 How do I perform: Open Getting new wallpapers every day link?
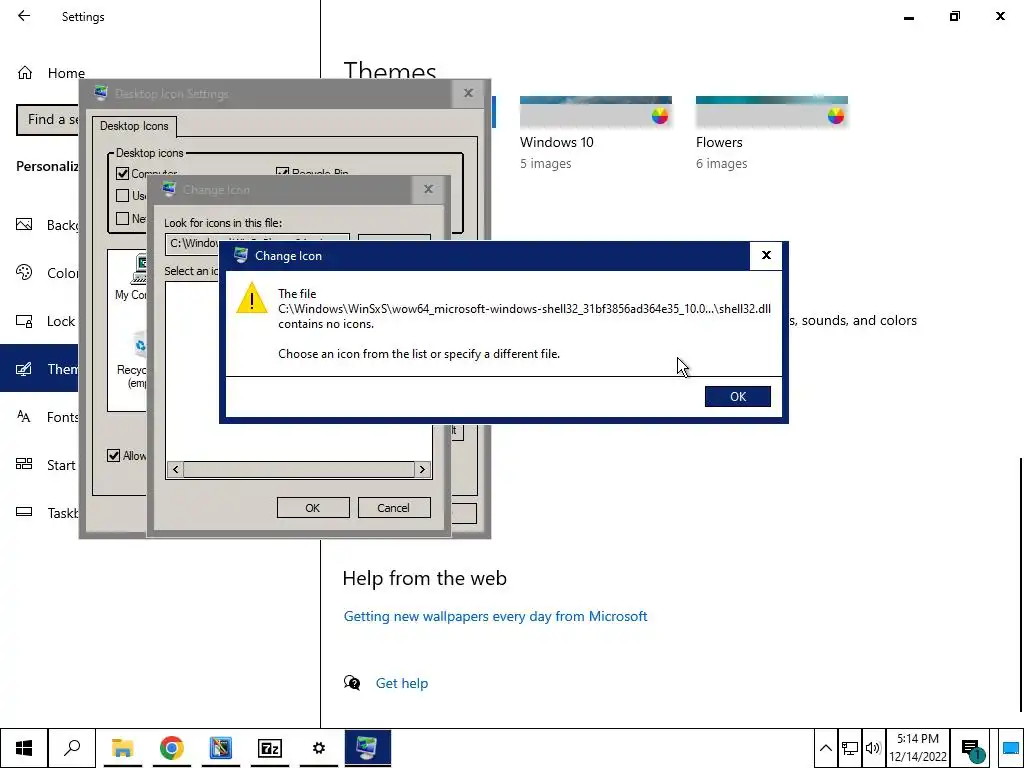pyautogui.click(x=495, y=616)
